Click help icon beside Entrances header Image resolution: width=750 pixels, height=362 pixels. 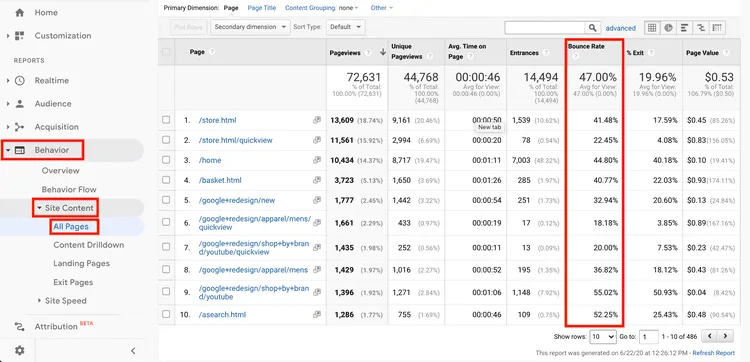click(545, 53)
